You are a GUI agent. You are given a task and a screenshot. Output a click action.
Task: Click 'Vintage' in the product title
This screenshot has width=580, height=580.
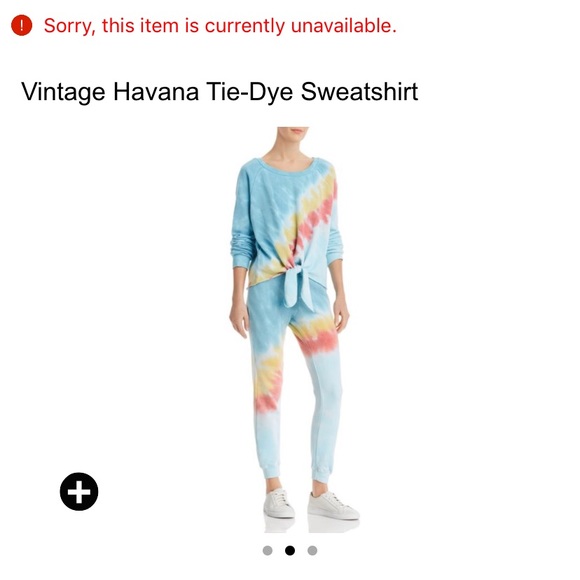coord(63,92)
